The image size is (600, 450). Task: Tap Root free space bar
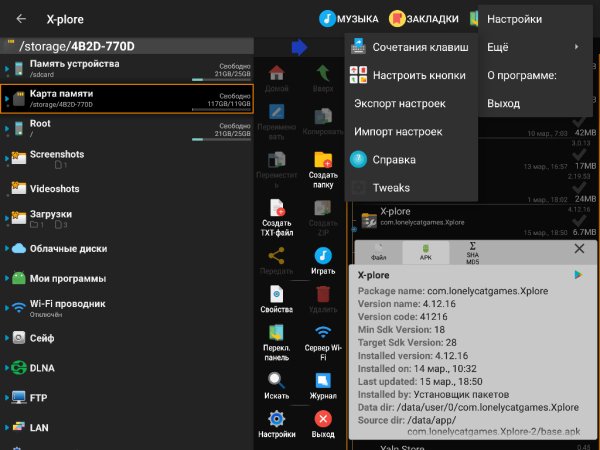click(x=221, y=139)
